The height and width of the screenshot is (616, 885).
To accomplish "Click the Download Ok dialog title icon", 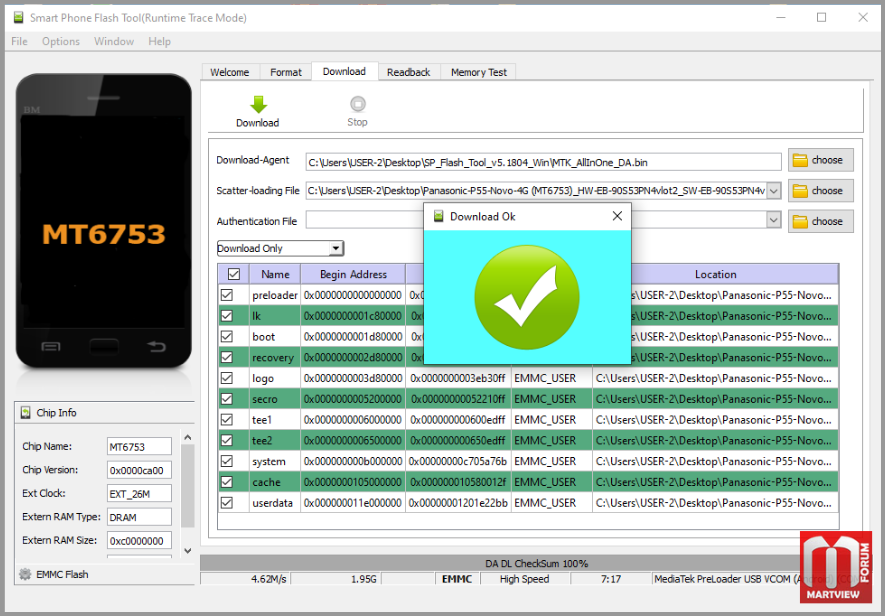I will (438, 216).
